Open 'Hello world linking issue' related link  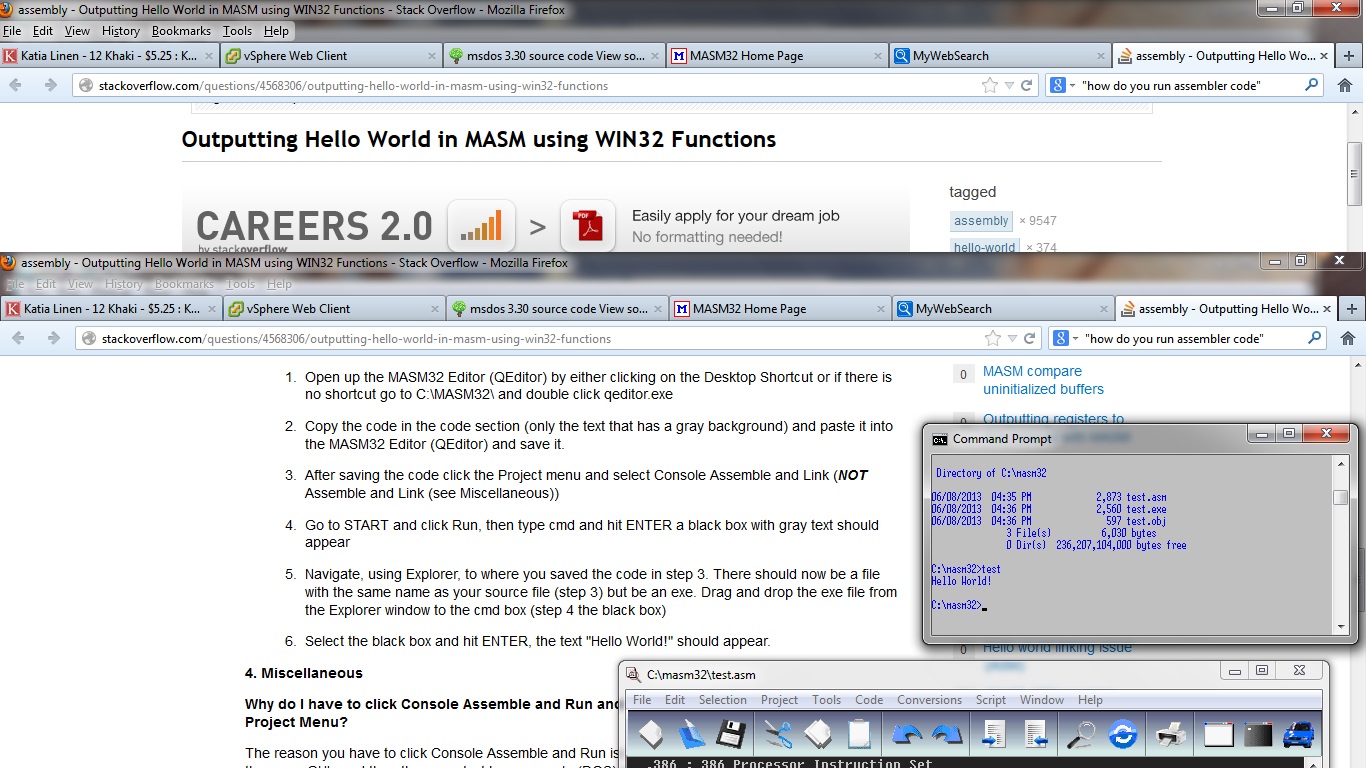pos(1057,648)
